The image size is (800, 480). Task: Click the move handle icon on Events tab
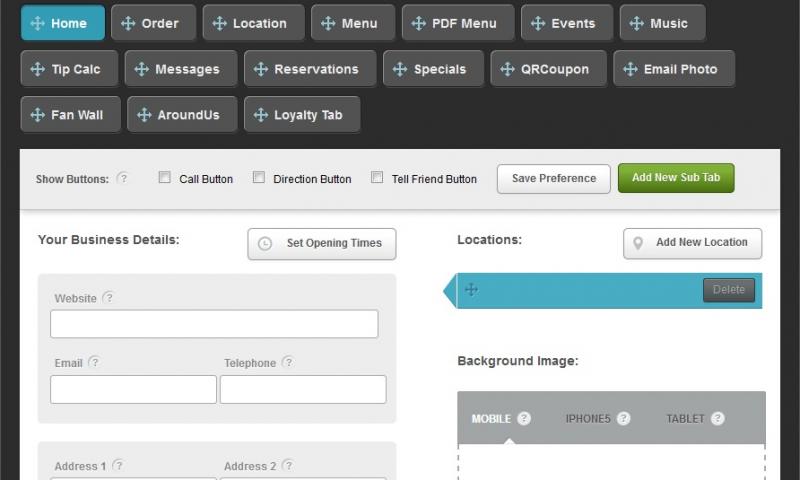[538, 23]
